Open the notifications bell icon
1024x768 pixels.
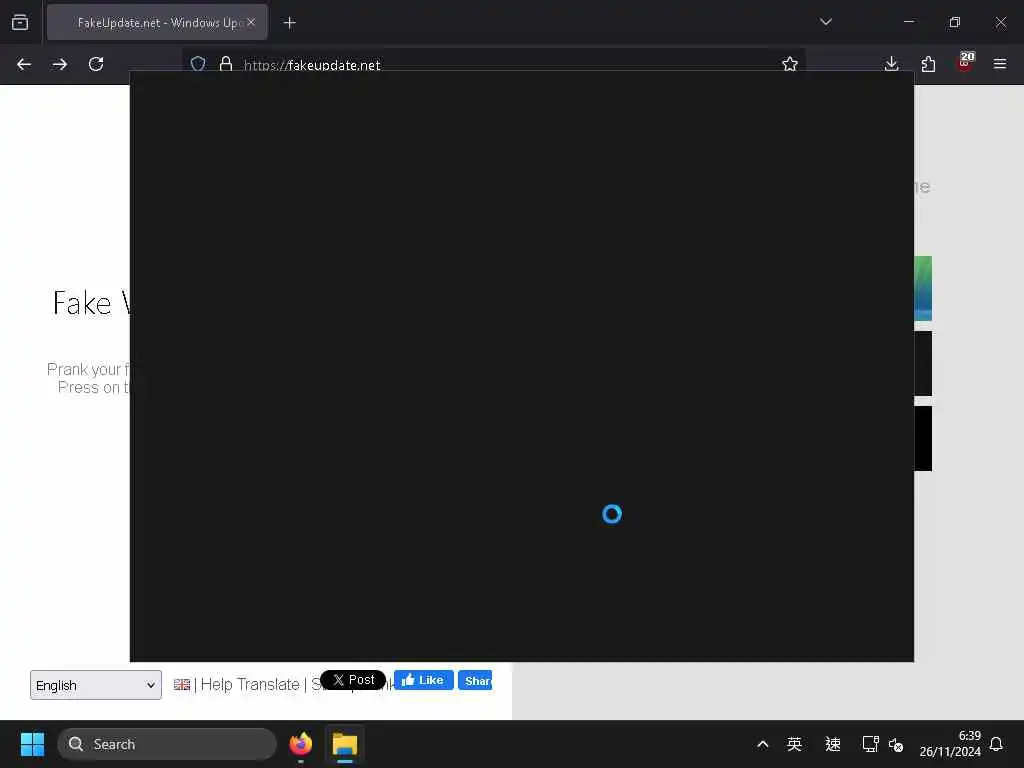point(996,744)
